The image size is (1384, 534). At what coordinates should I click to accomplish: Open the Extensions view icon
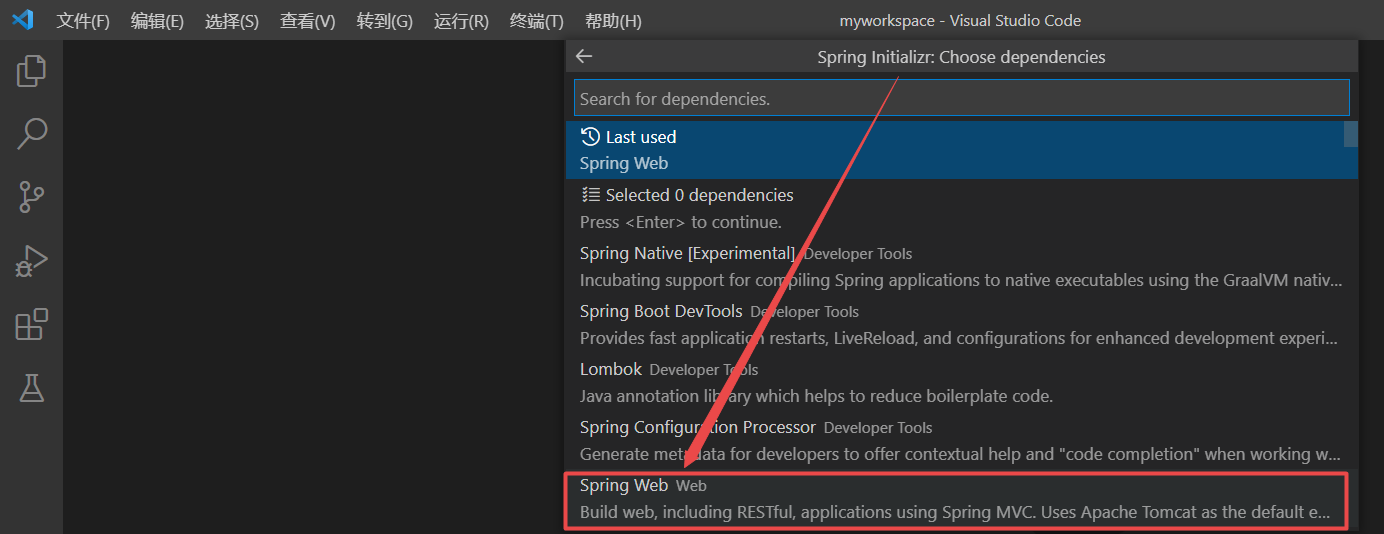pyautogui.click(x=31, y=324)
